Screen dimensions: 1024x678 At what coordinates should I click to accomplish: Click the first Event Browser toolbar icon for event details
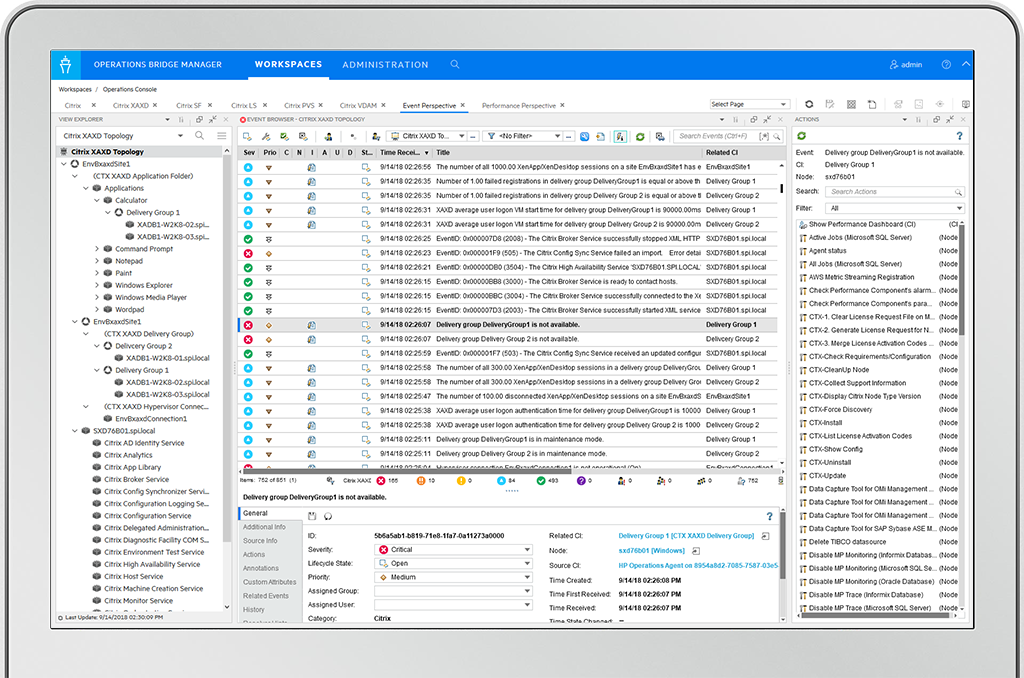(248, 137)
